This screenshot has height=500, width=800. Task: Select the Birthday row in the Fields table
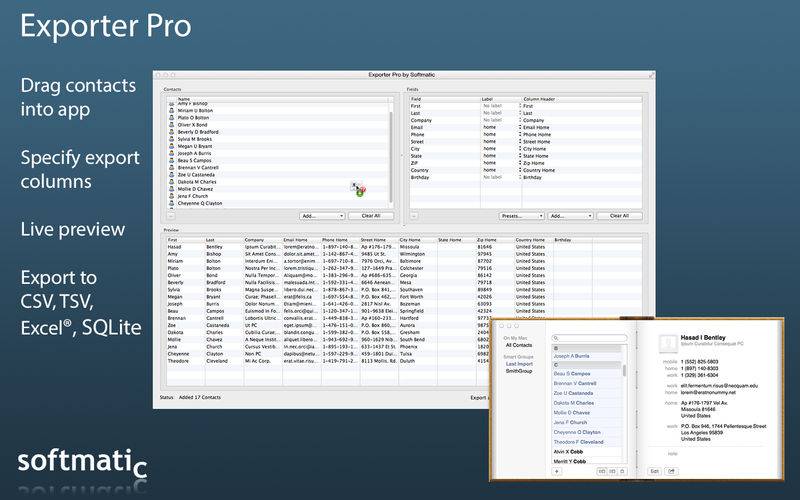(526, 177)
